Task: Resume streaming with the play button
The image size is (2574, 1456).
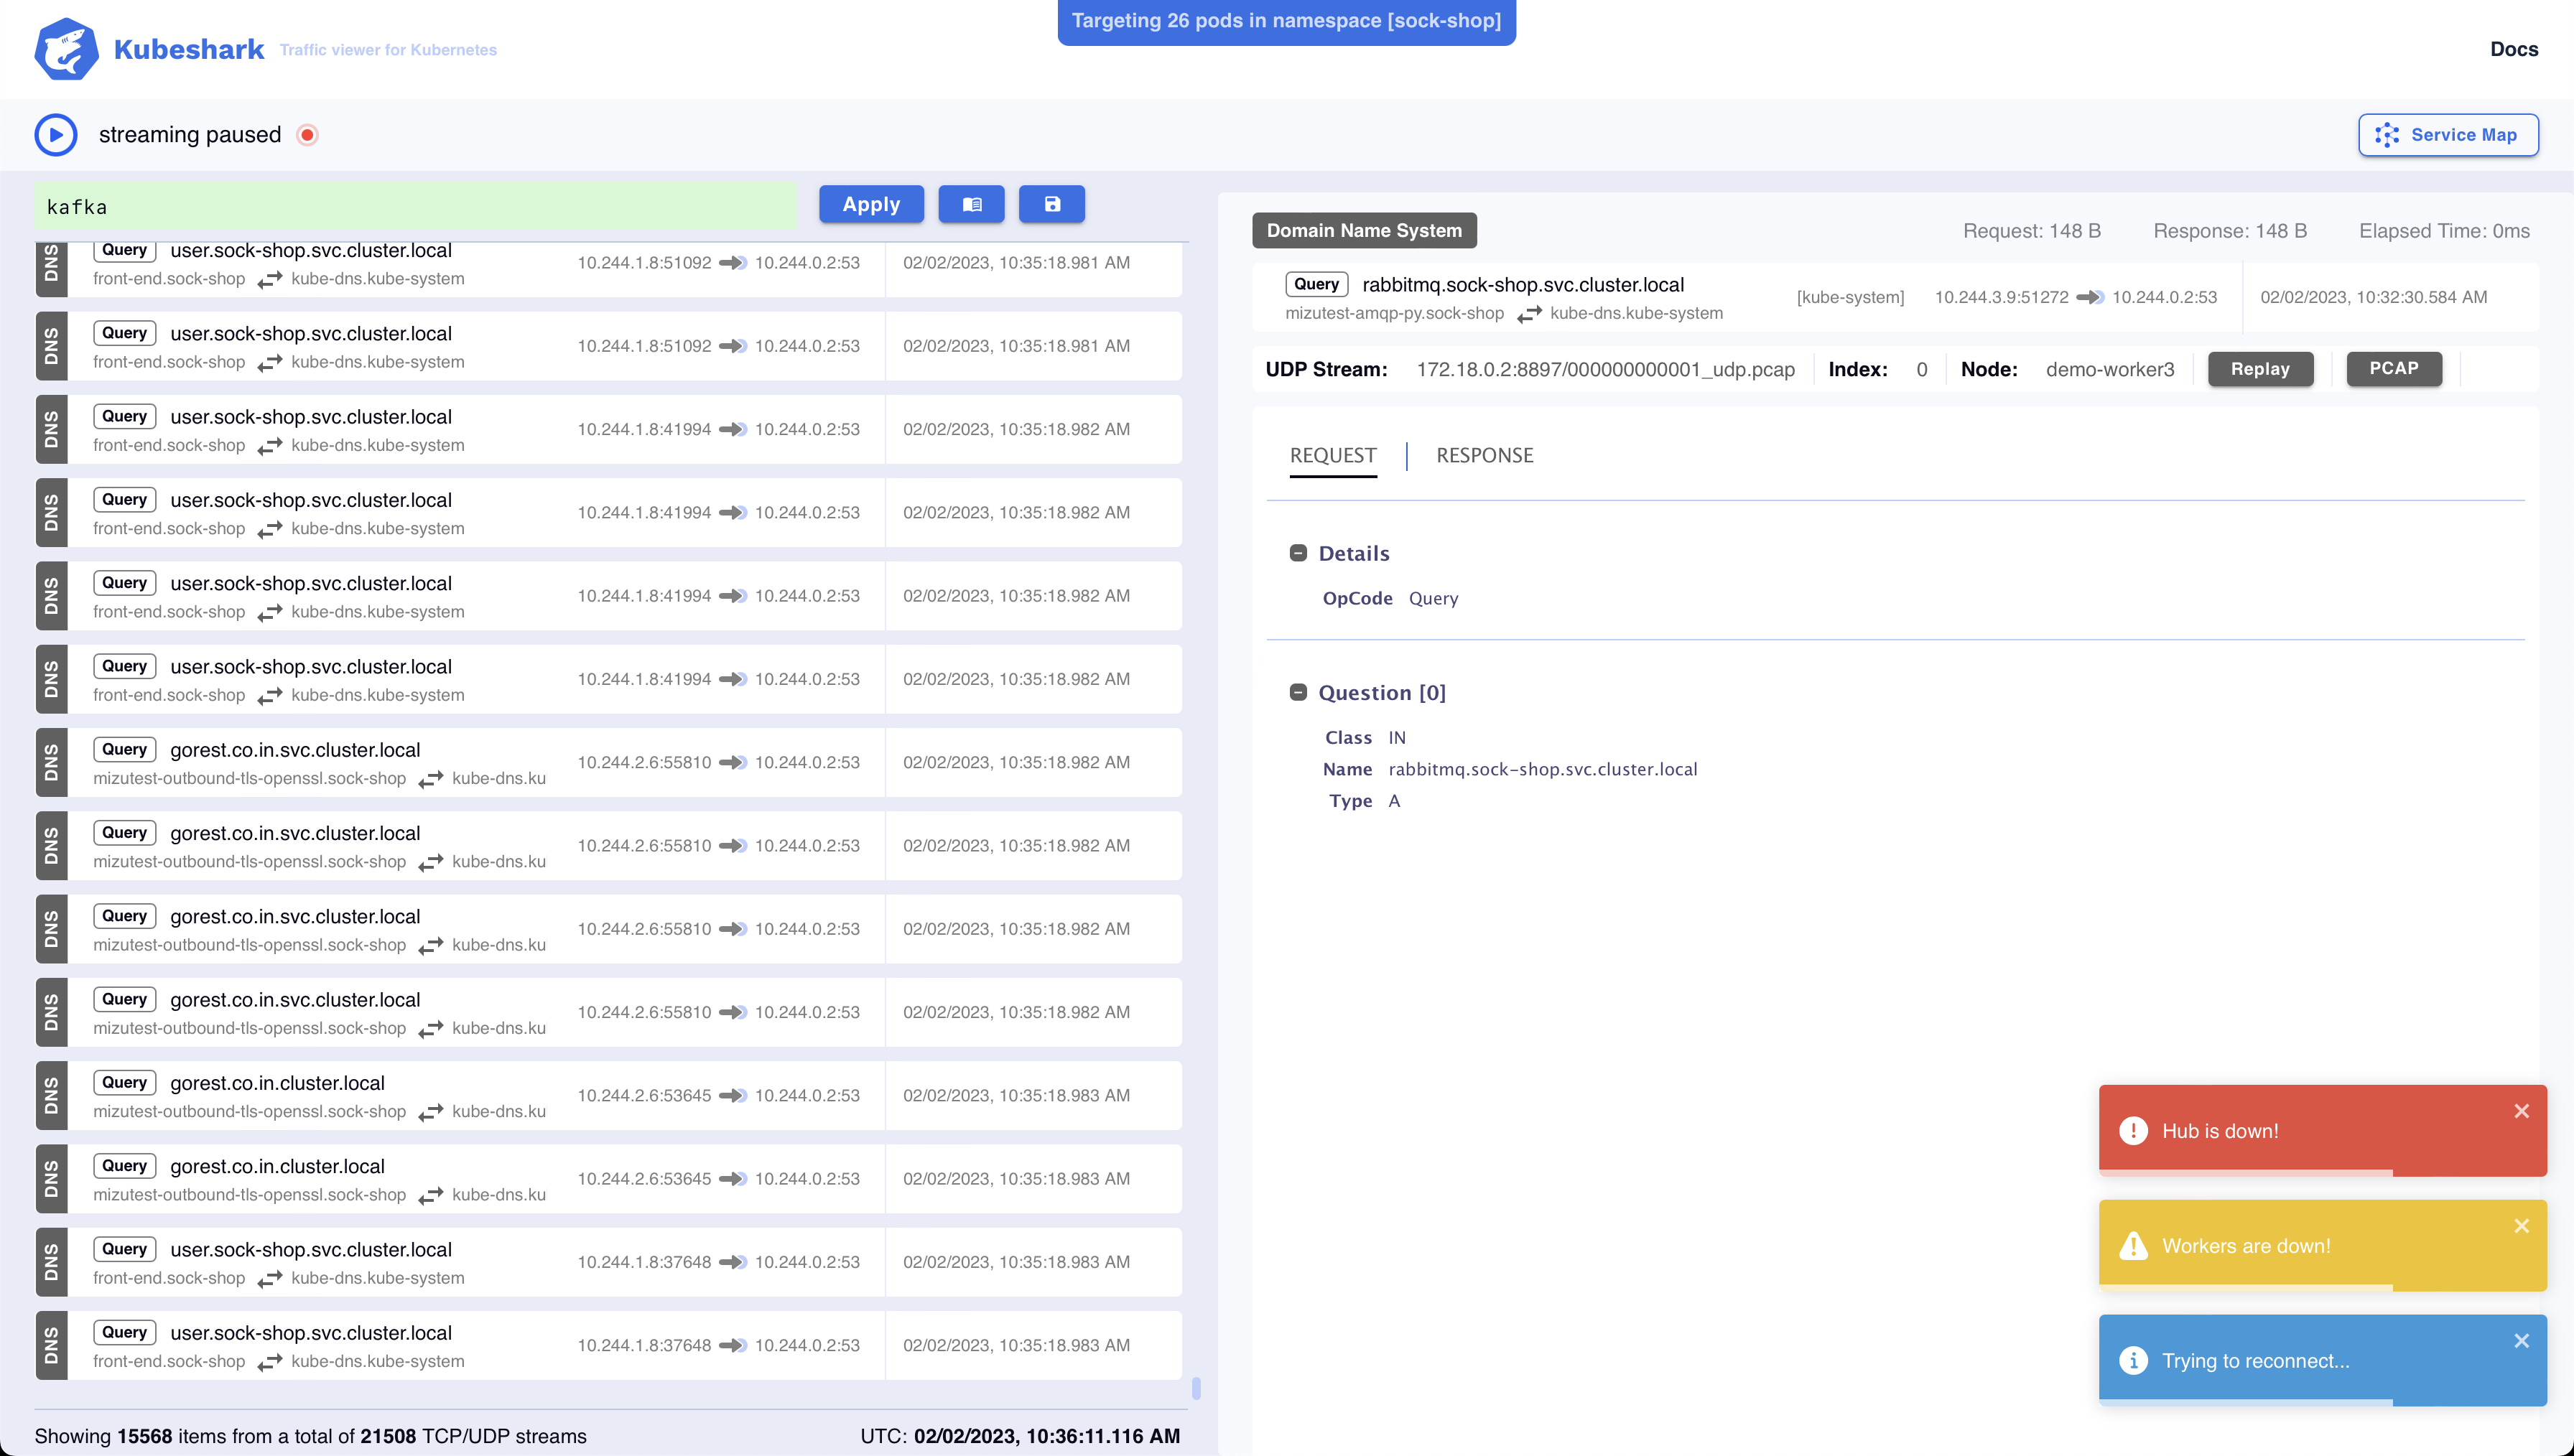Action: click(x=56, y=135)
